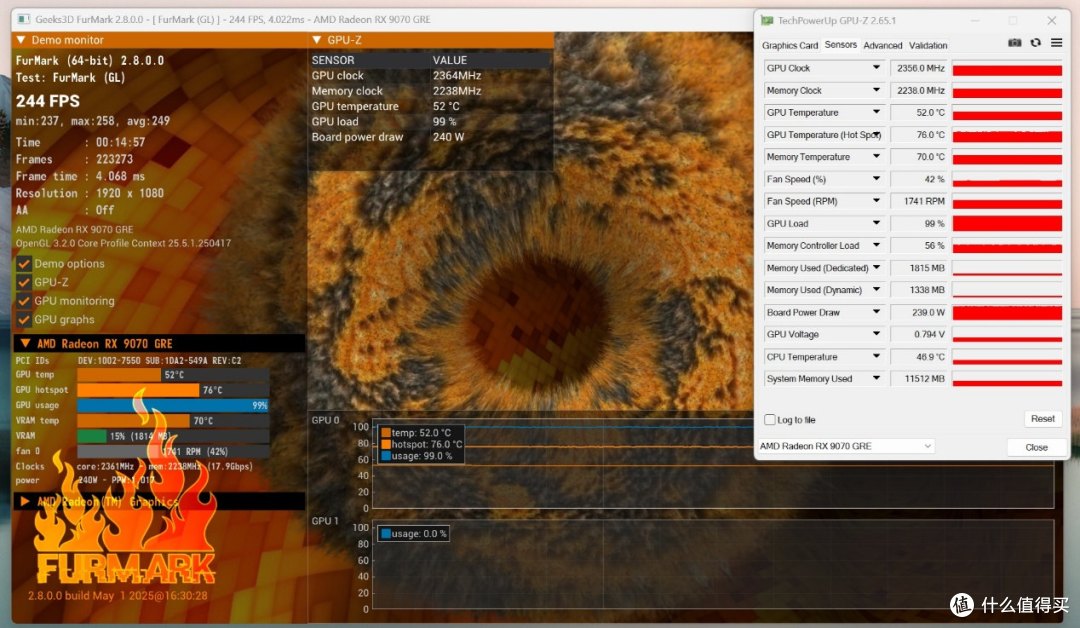Click the GPU Clock red graph bar

point(1007,68)
